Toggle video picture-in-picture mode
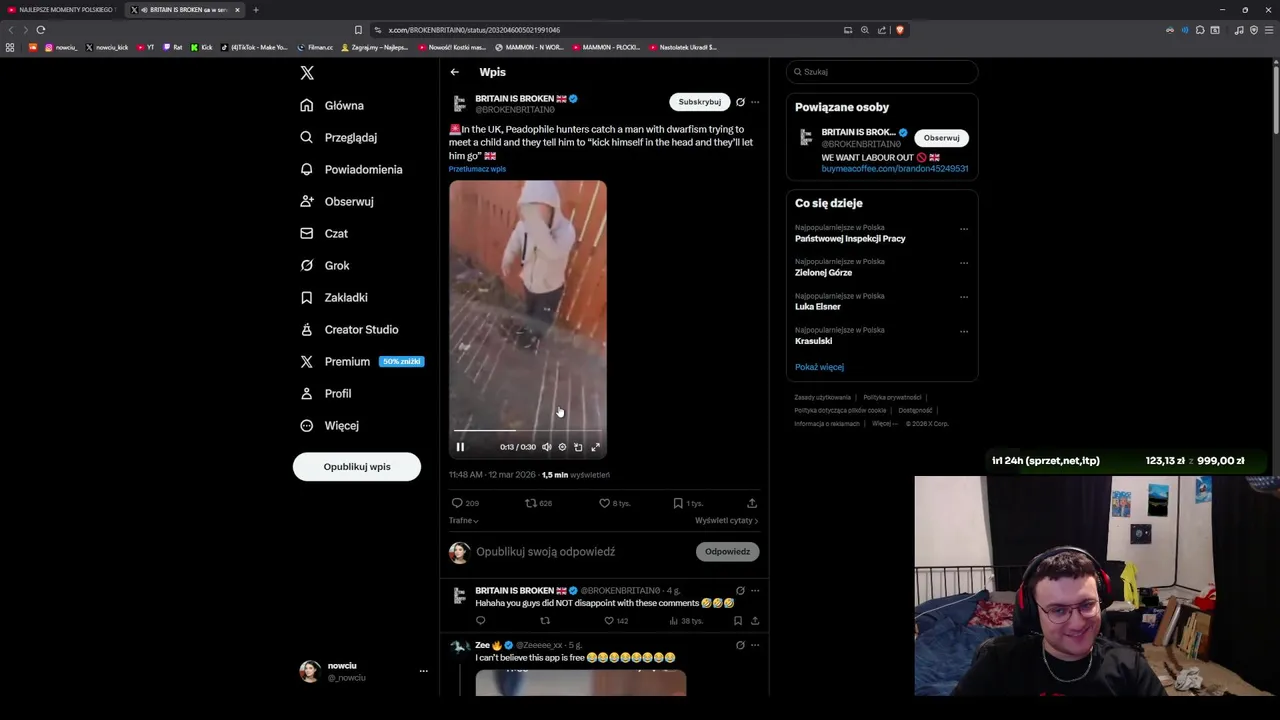1280x720 pixels. [578, 447]
